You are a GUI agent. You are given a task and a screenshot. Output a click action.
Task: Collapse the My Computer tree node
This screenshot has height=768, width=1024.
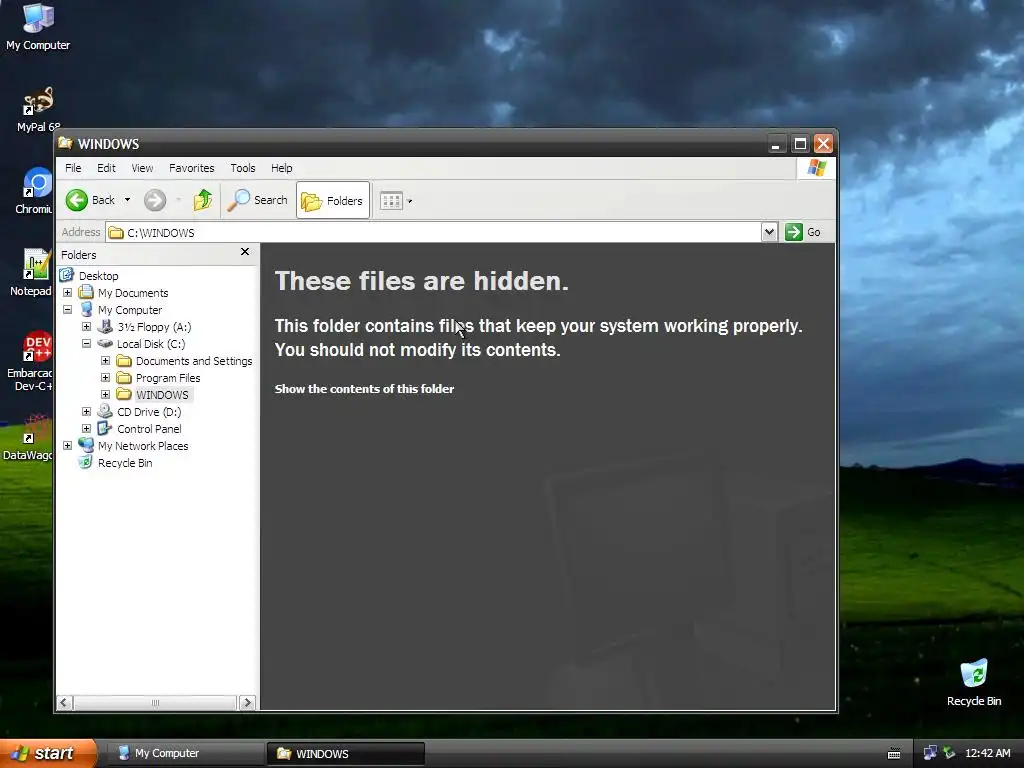(67, 310)
